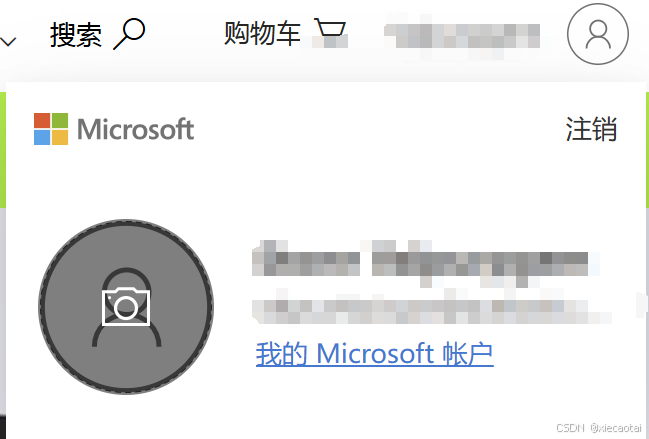Click the large gray profile photo circle
The height and width of the screenshot is (439, 649).
126,307
